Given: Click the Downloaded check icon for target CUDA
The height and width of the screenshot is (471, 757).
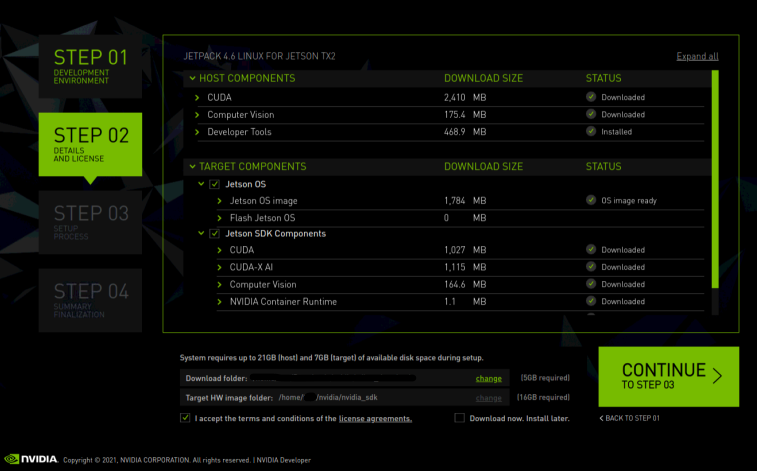Looking at the screenshot, I should coord(591,249).
